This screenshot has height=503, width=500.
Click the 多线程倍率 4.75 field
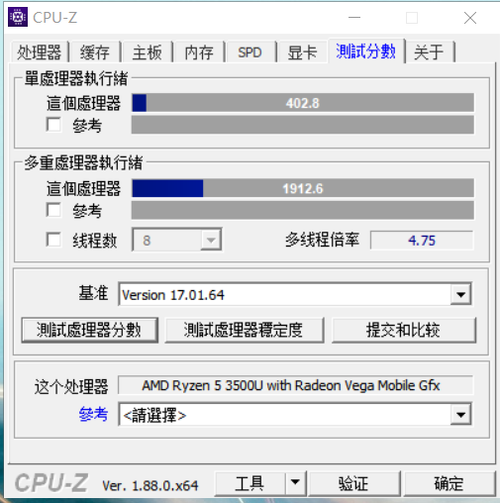coord(422,240)
